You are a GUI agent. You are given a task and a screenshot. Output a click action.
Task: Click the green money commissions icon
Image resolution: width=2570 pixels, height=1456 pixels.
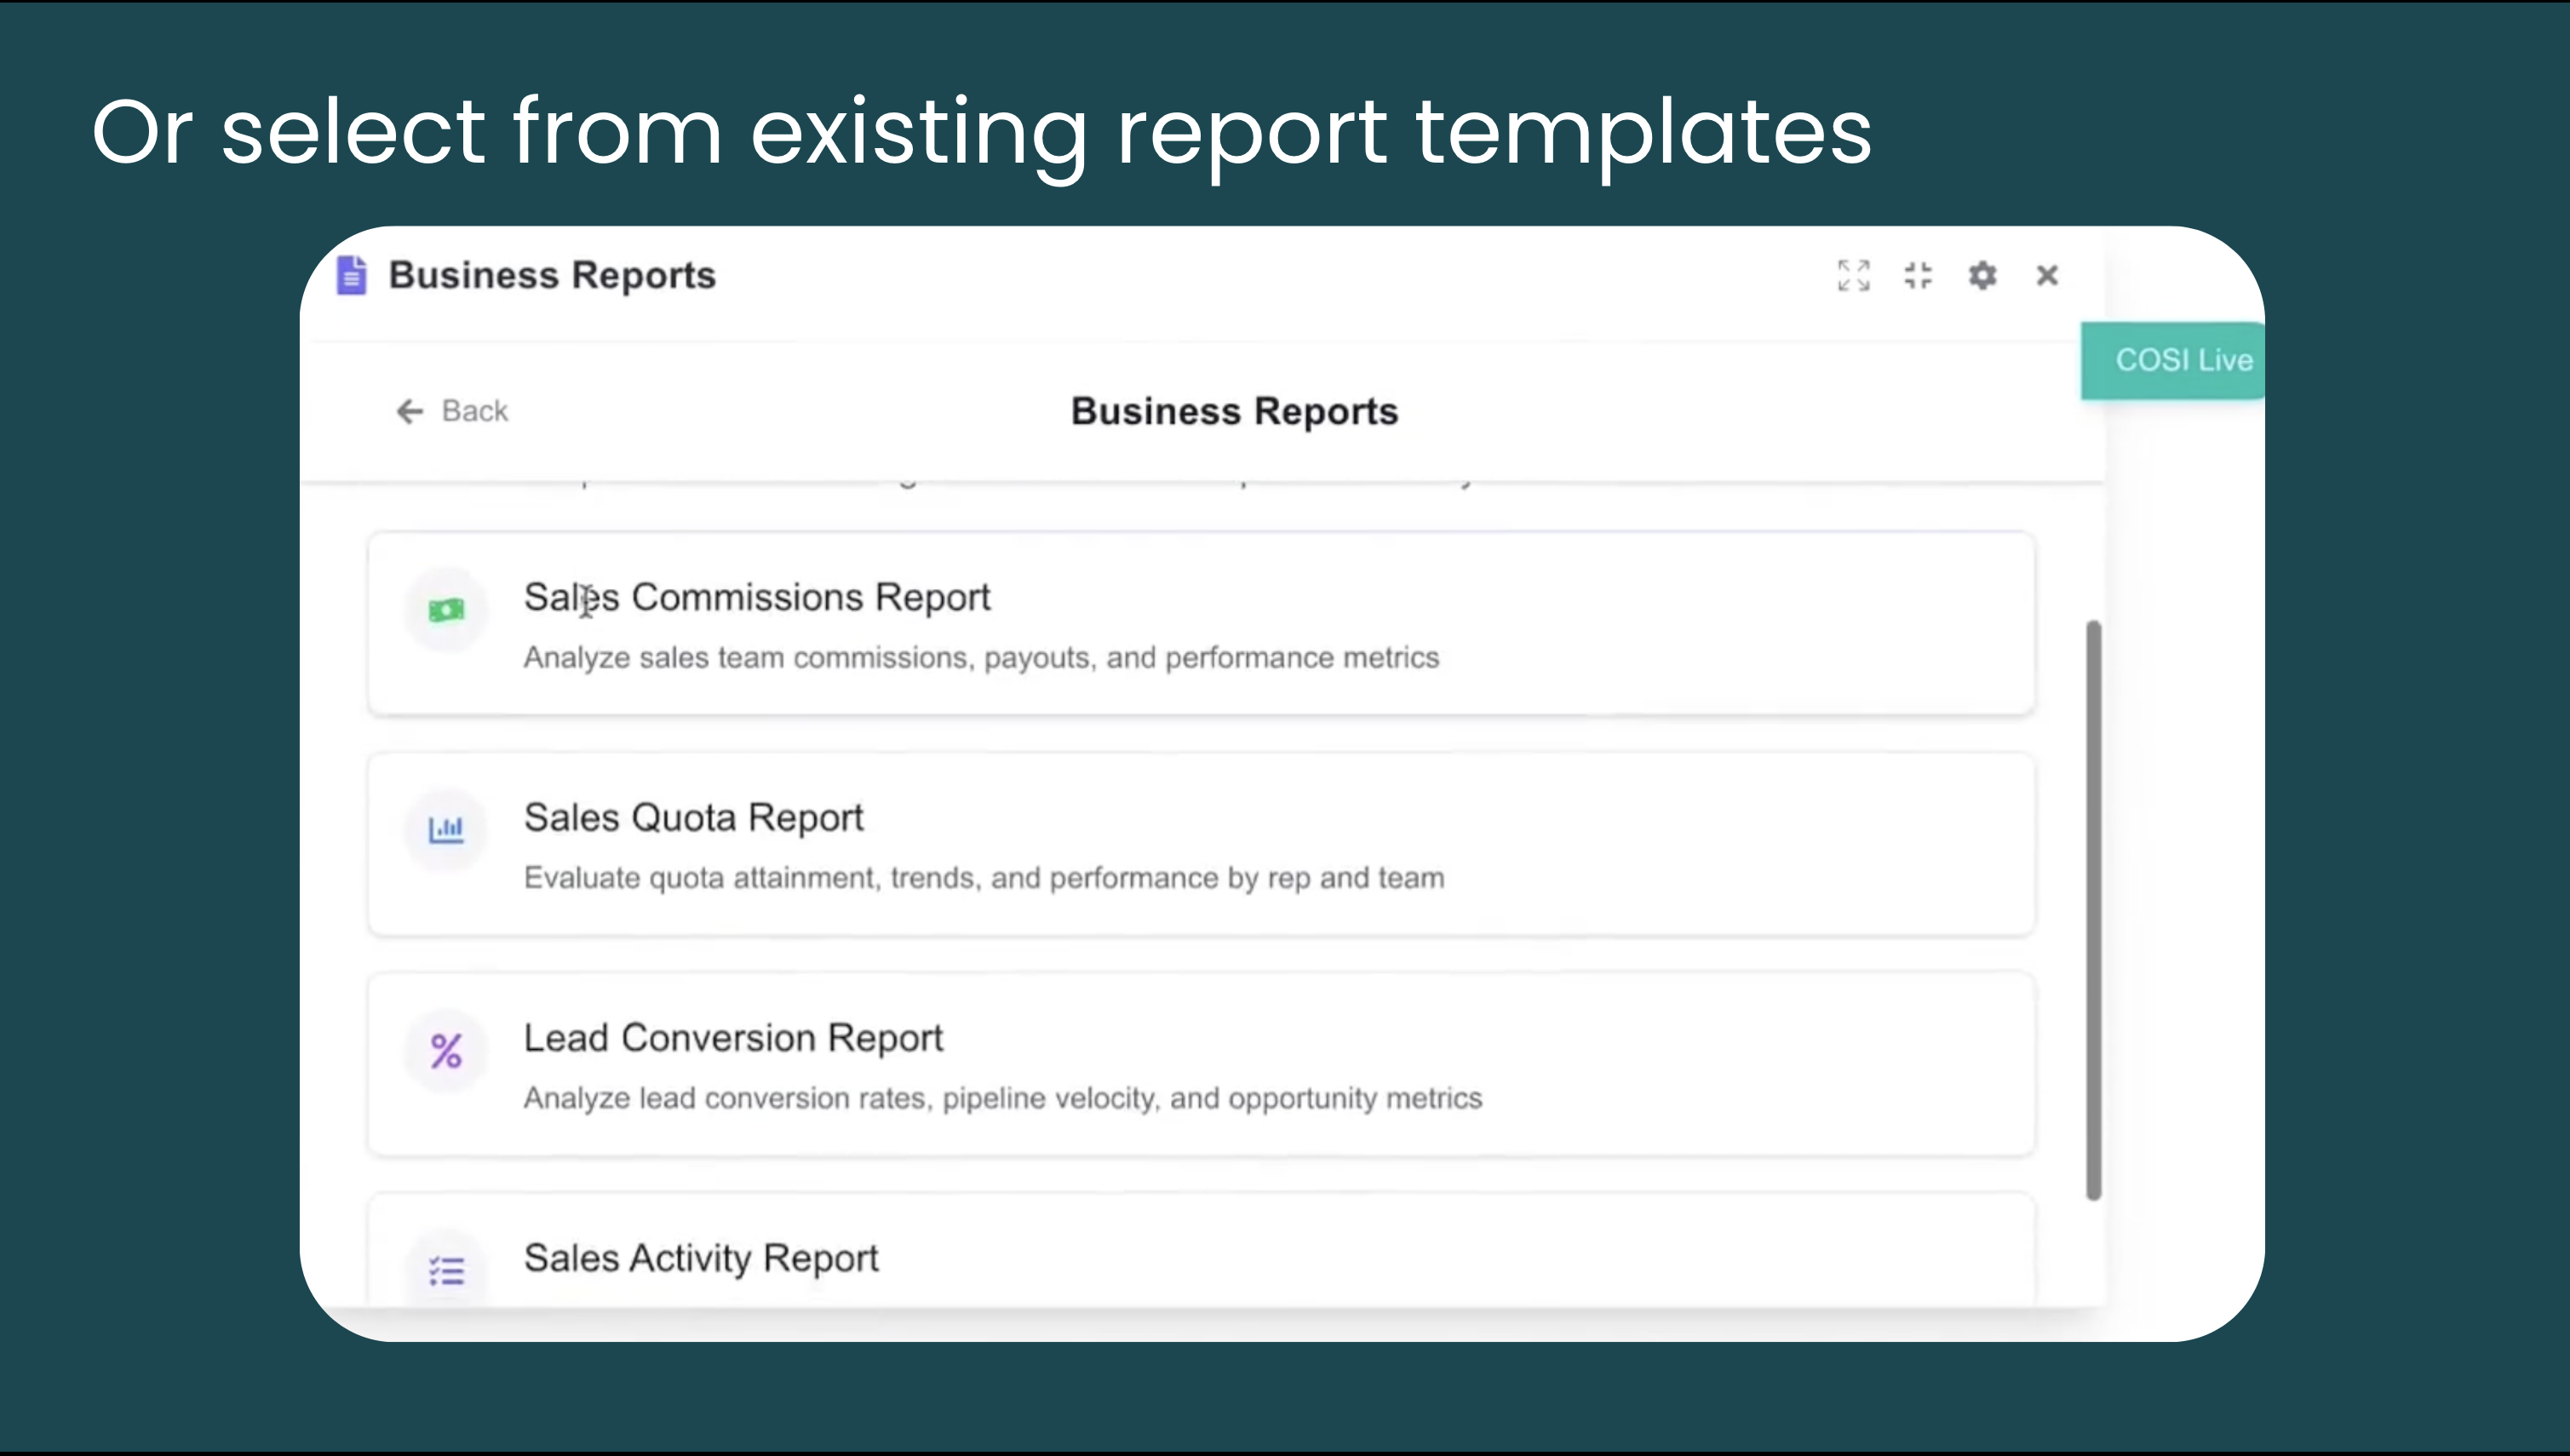click(446, 609)
